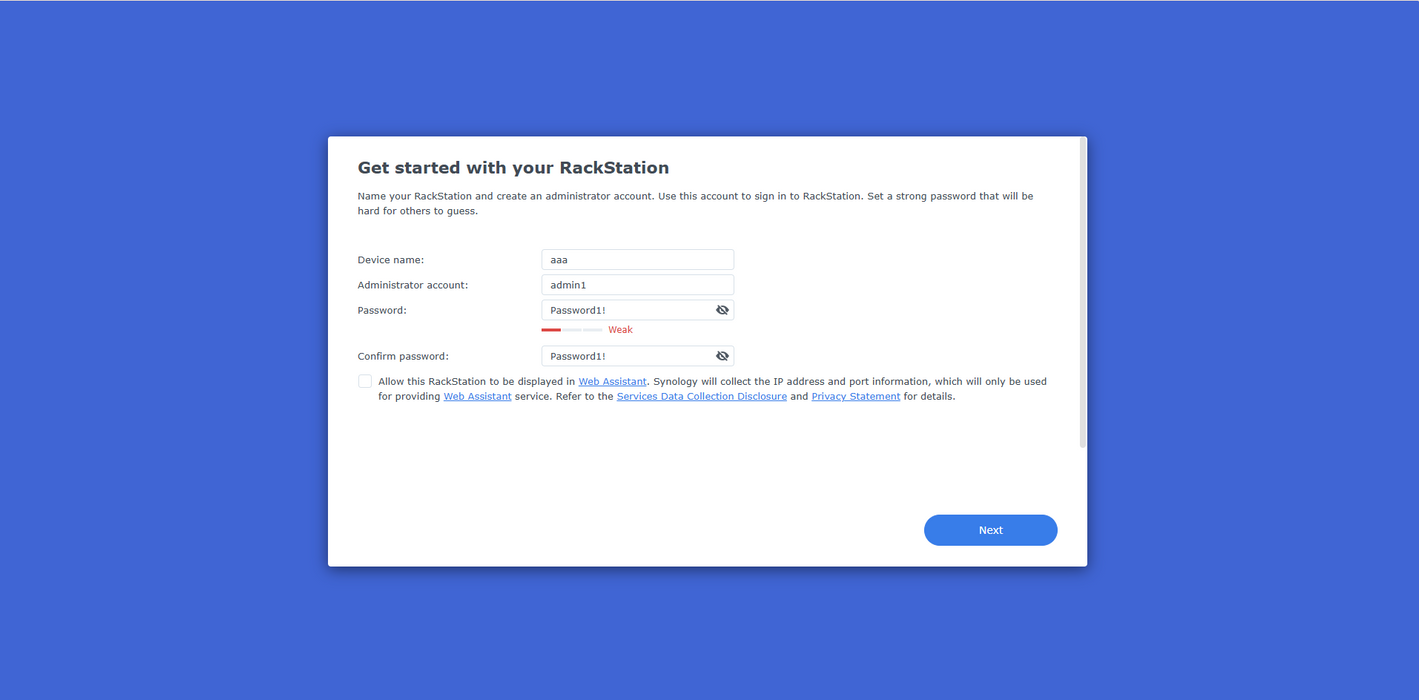Click the red 'Weak' strength indicator text

point(620,330)
